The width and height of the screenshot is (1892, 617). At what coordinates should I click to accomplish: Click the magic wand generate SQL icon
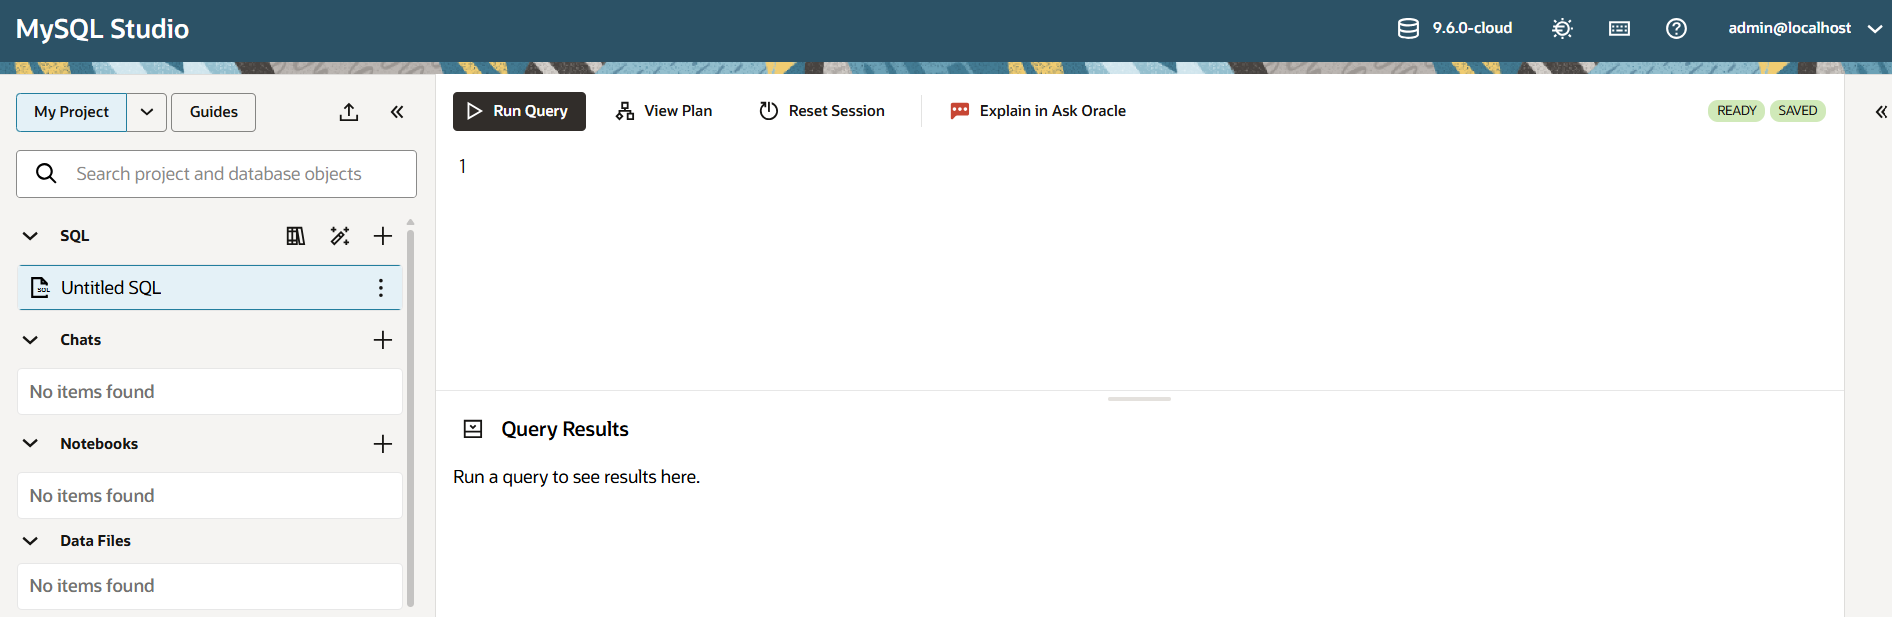pyautogui.click(x=340, y=236)
